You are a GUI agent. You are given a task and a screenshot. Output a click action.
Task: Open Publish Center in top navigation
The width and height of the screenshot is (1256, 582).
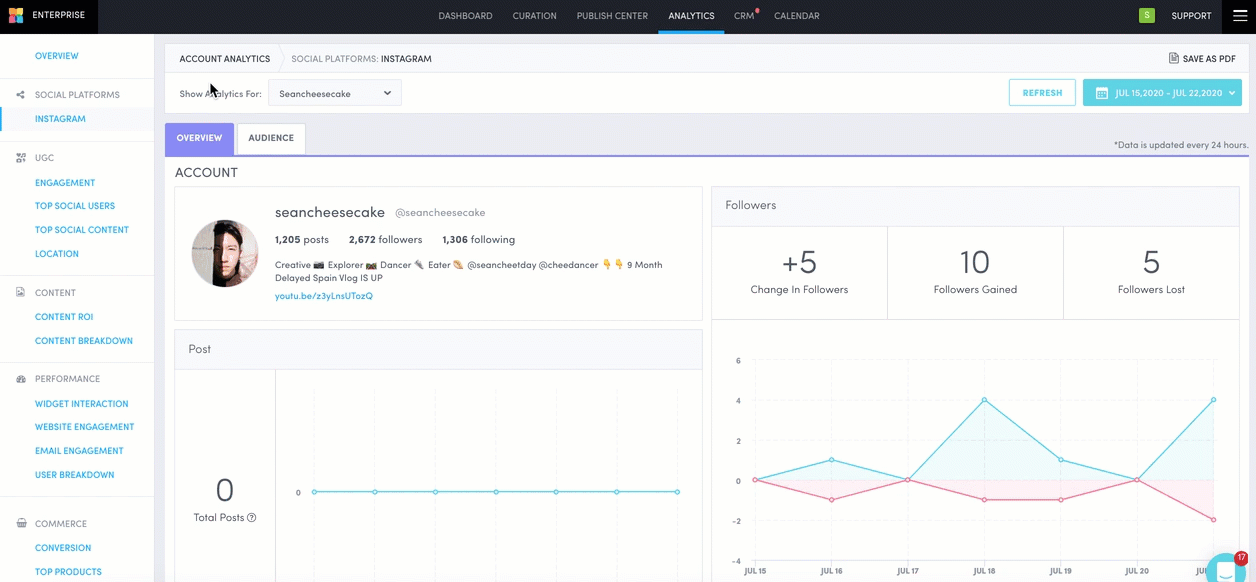612,16
